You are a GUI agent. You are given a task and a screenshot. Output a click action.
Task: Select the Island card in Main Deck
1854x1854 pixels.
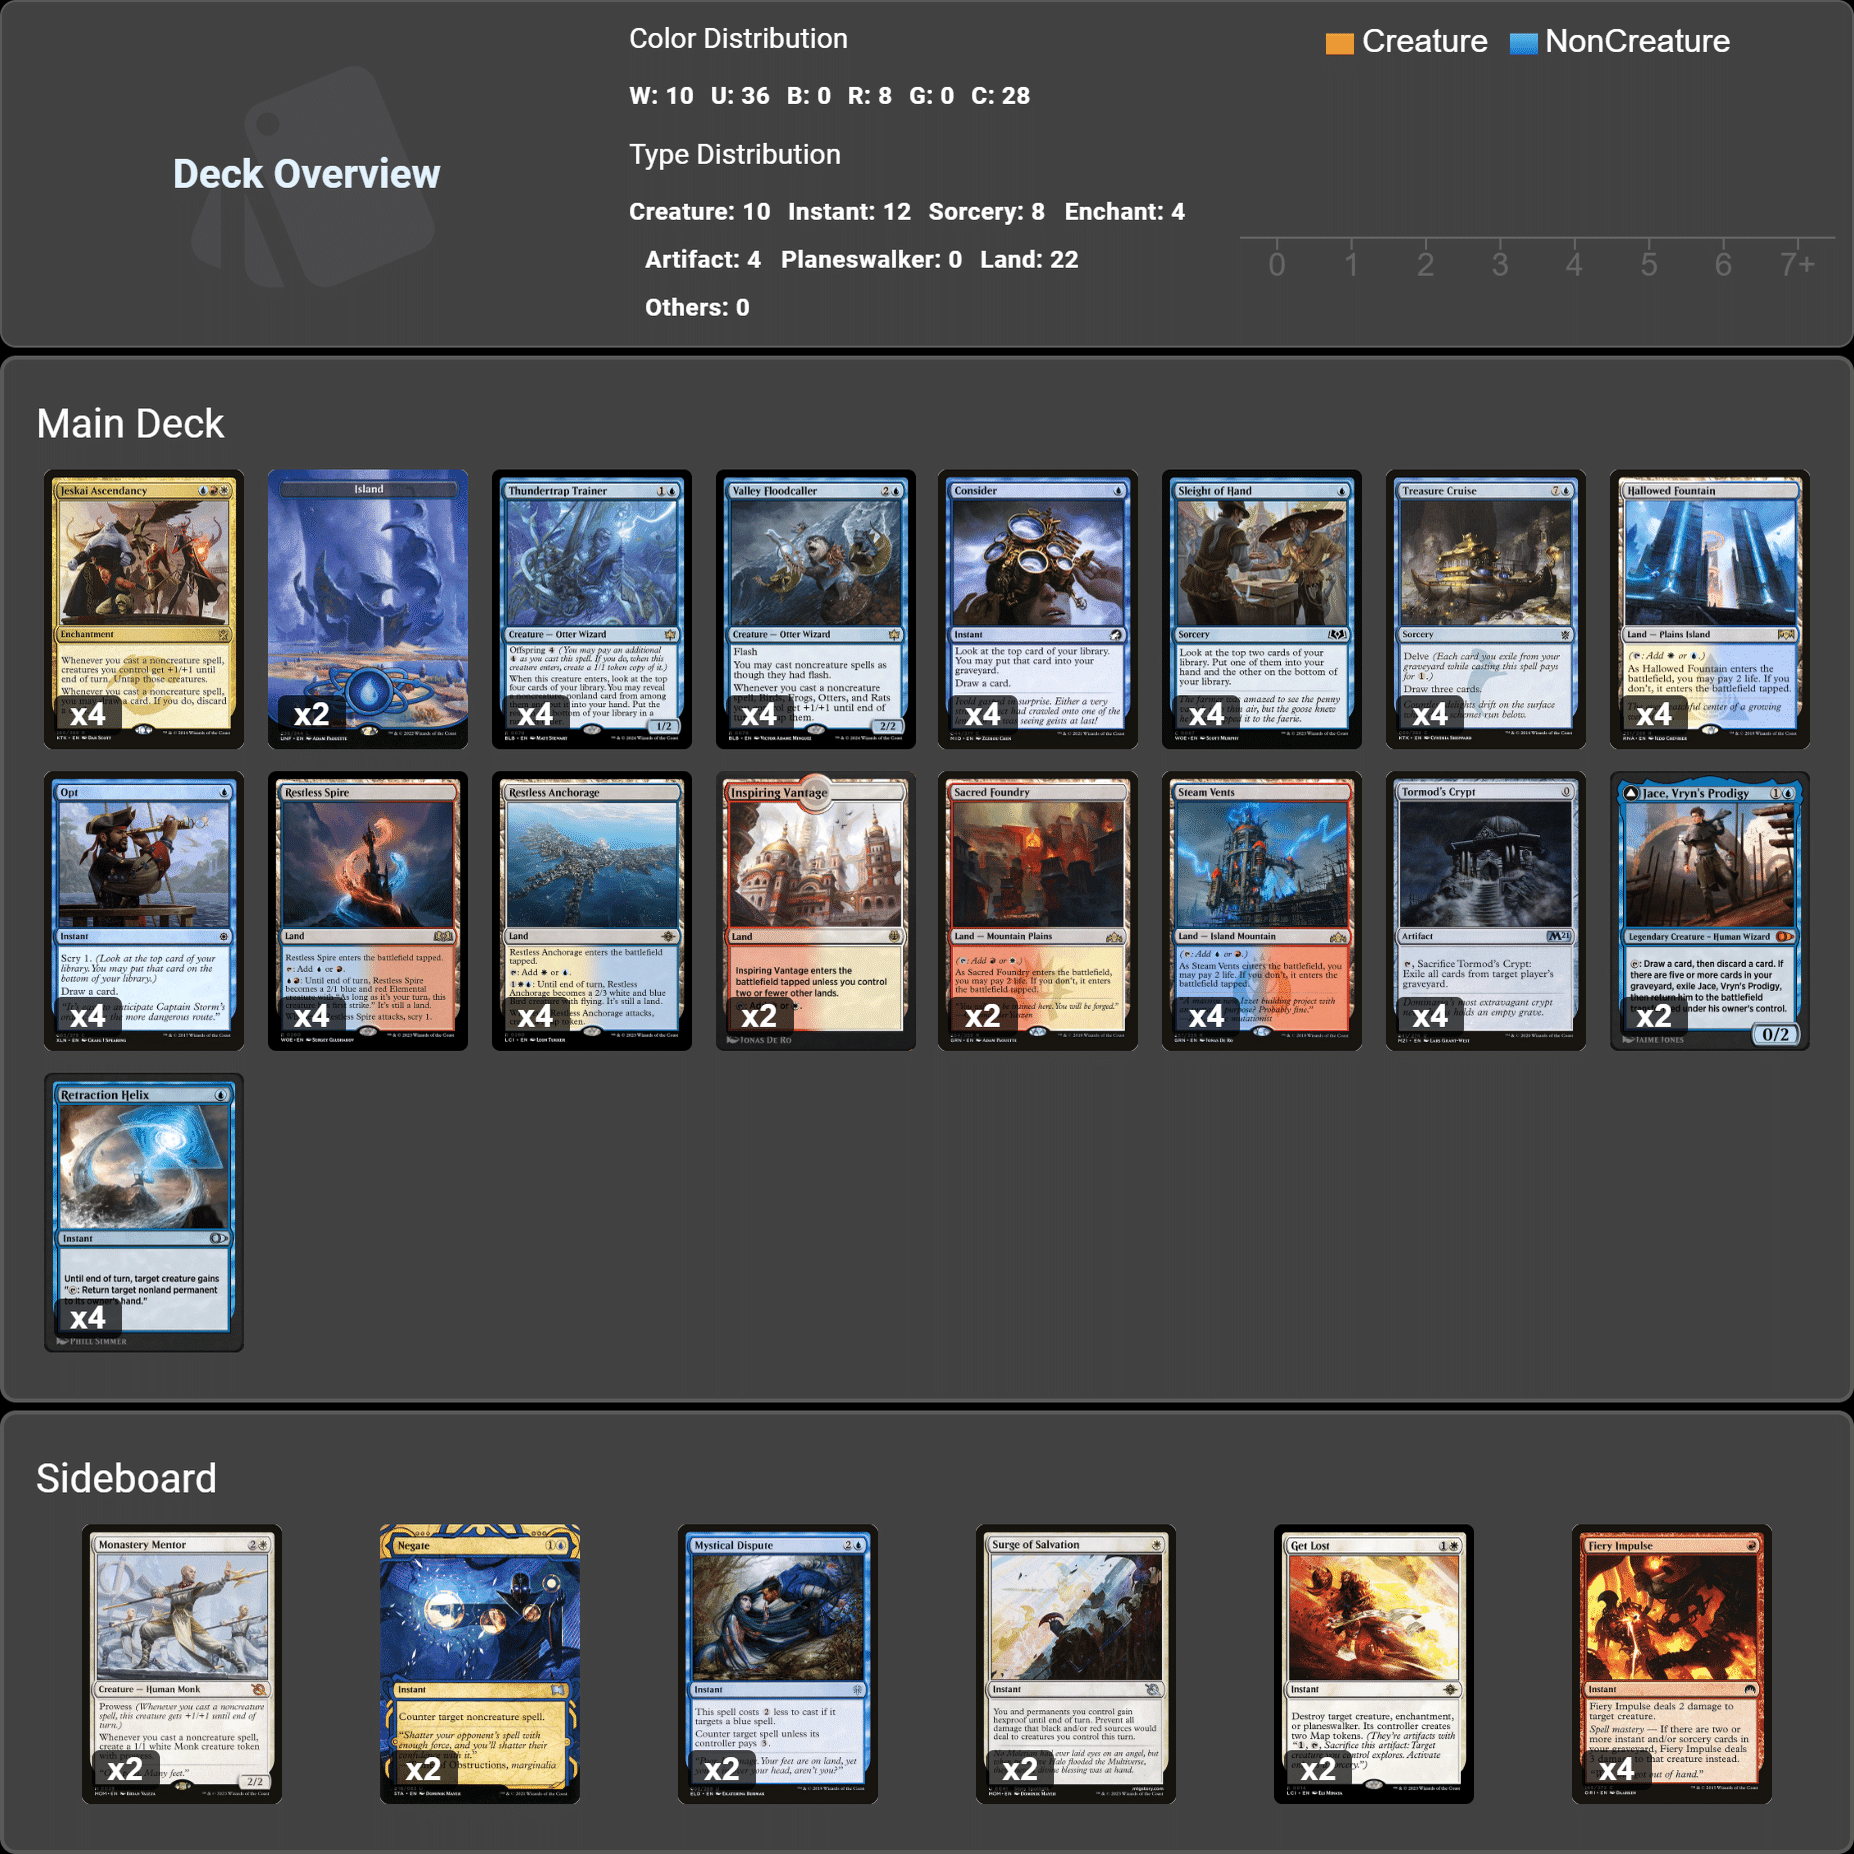(x=368, y=609)
